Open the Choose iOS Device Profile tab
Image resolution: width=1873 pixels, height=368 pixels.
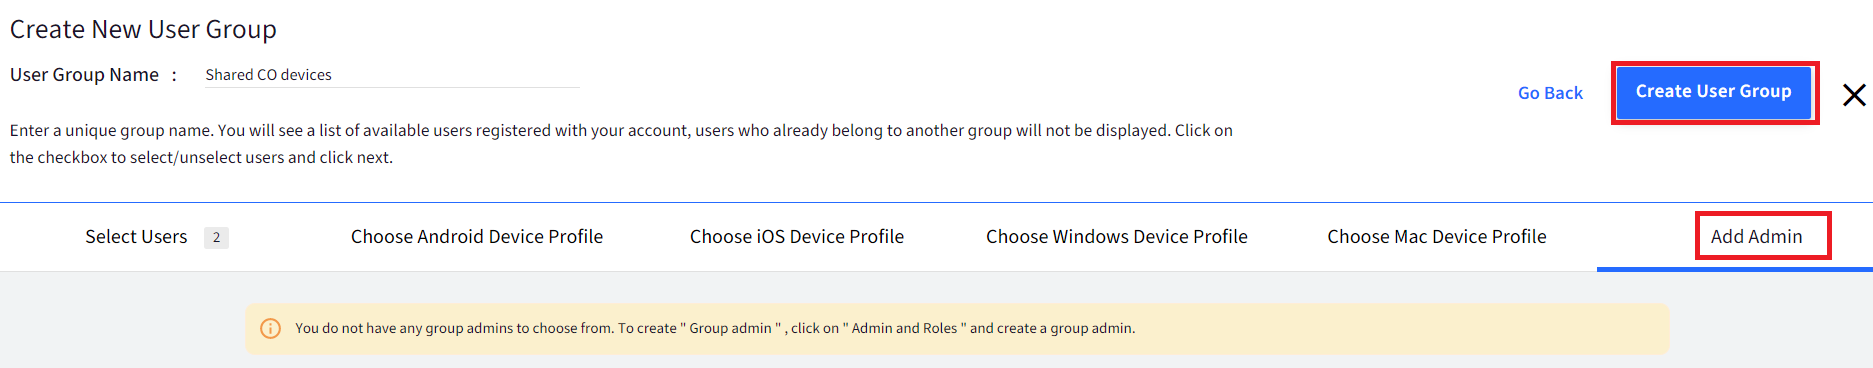[797, 237]
